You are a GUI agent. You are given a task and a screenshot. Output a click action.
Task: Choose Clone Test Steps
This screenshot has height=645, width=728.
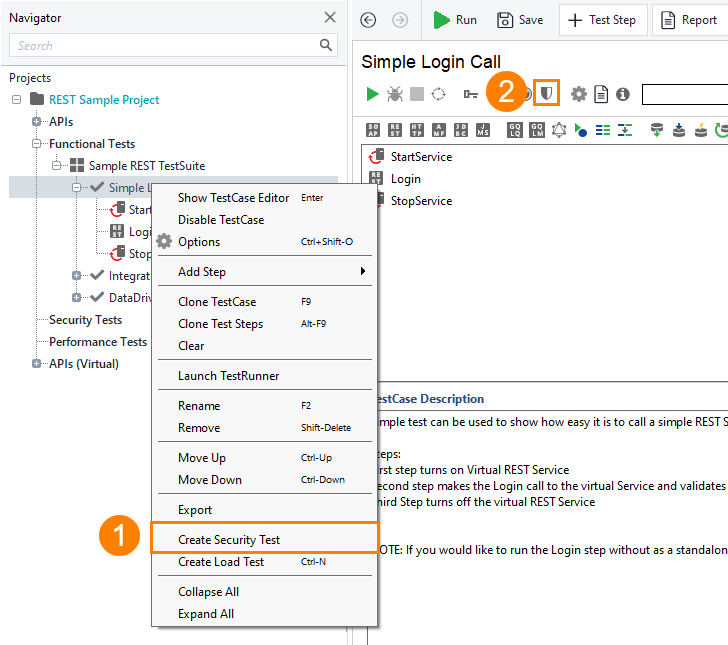point(265,324)
